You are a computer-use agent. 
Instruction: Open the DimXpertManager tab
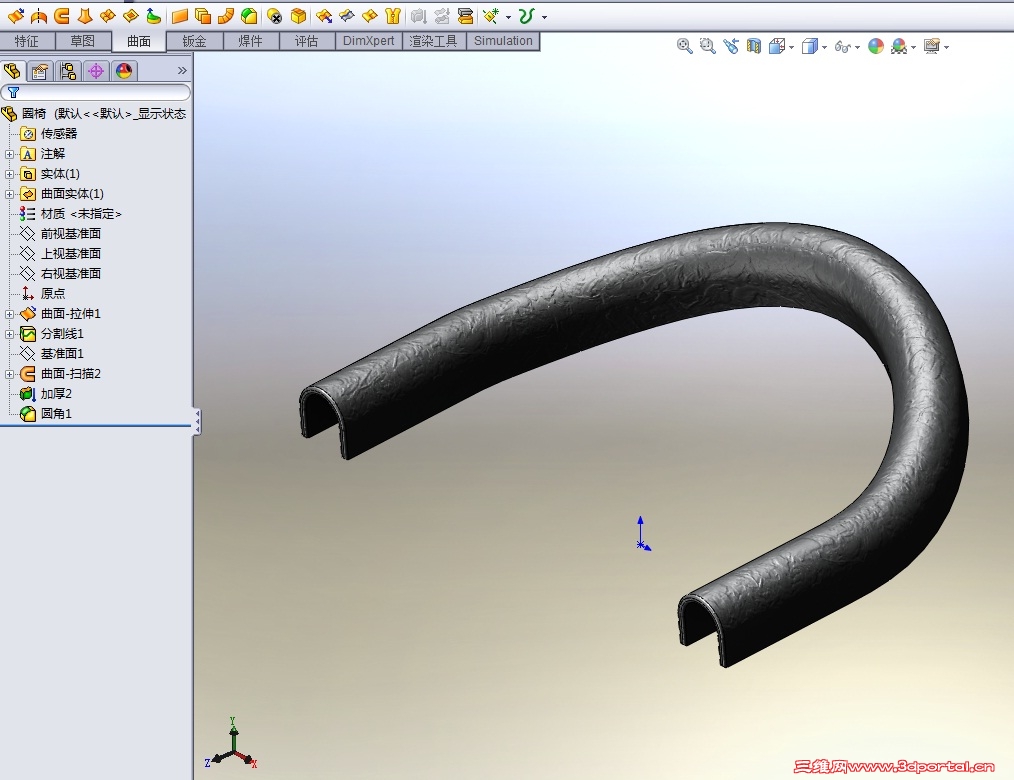96,70
